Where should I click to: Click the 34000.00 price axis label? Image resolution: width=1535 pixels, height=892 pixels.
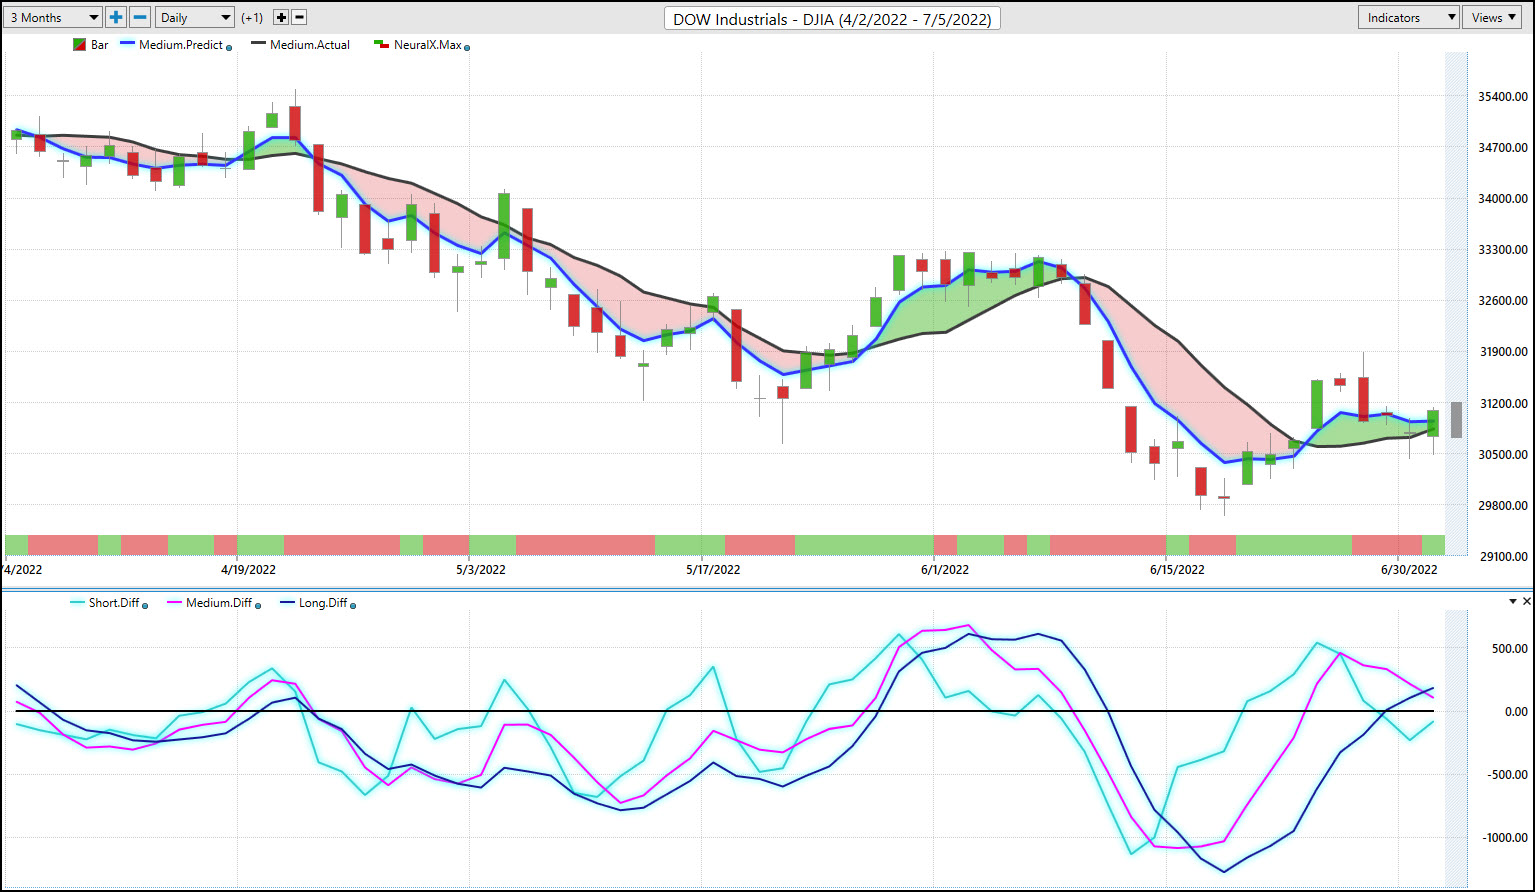point(1501,199)
